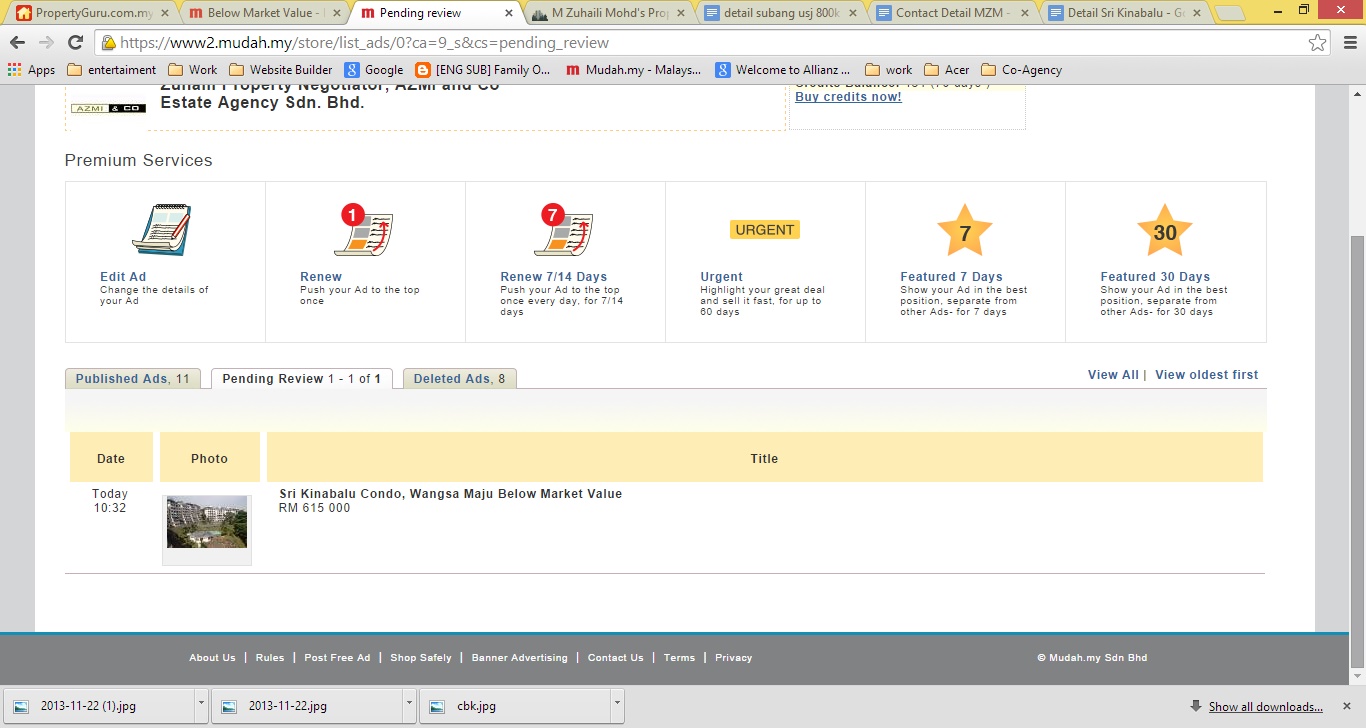Go back with browser back arrow
Image resolution: width=1366 pixels, height=728 pixels.
coord(17,43)
